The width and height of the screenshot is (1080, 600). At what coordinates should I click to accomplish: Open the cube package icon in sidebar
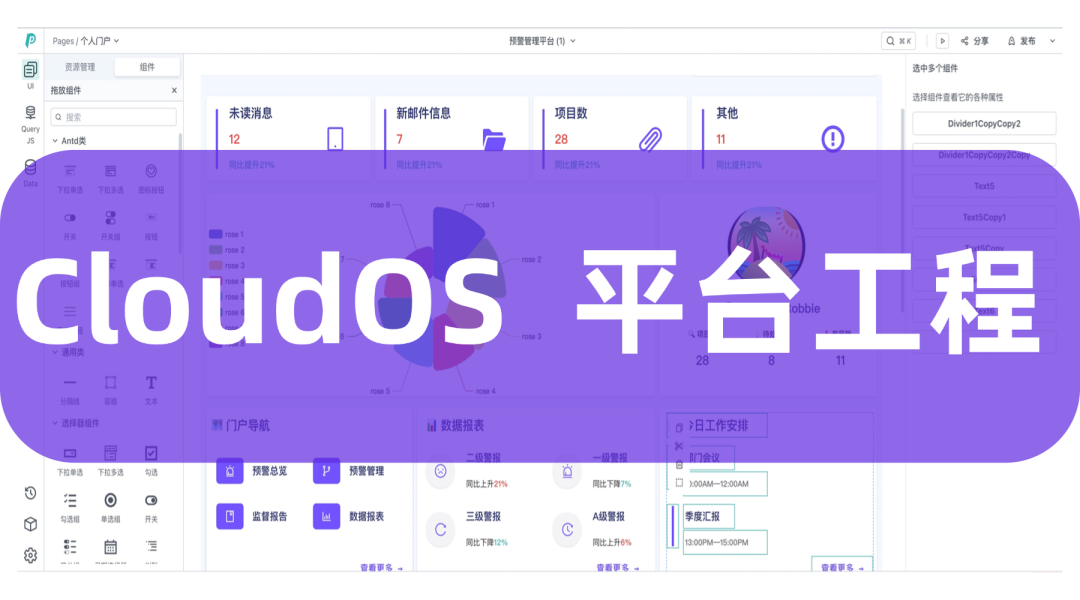pos(30,524)
